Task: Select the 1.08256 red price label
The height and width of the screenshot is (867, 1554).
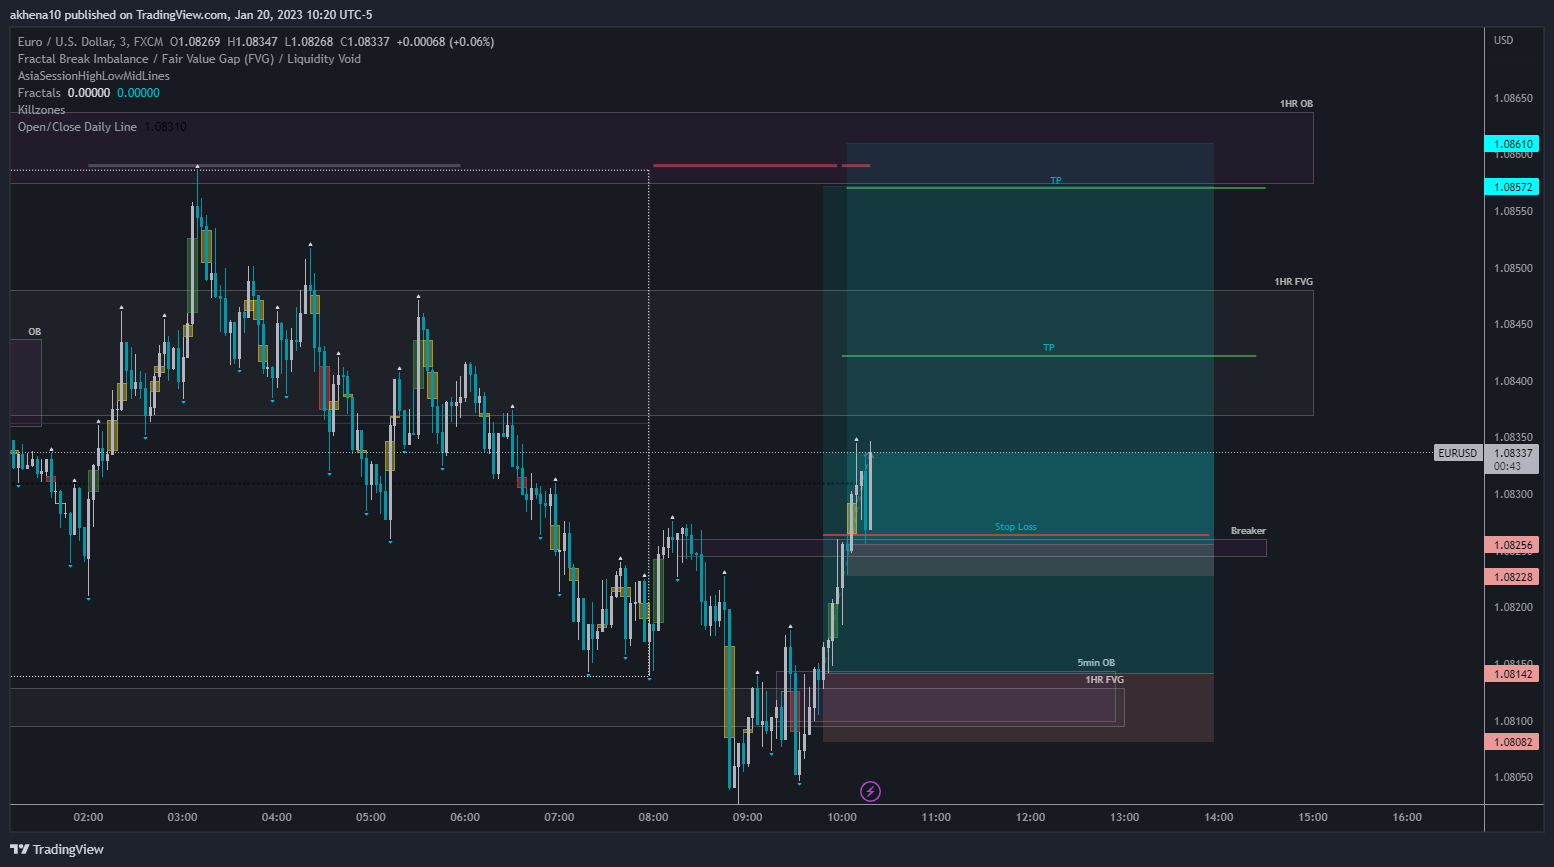Action: point(1512,545)
